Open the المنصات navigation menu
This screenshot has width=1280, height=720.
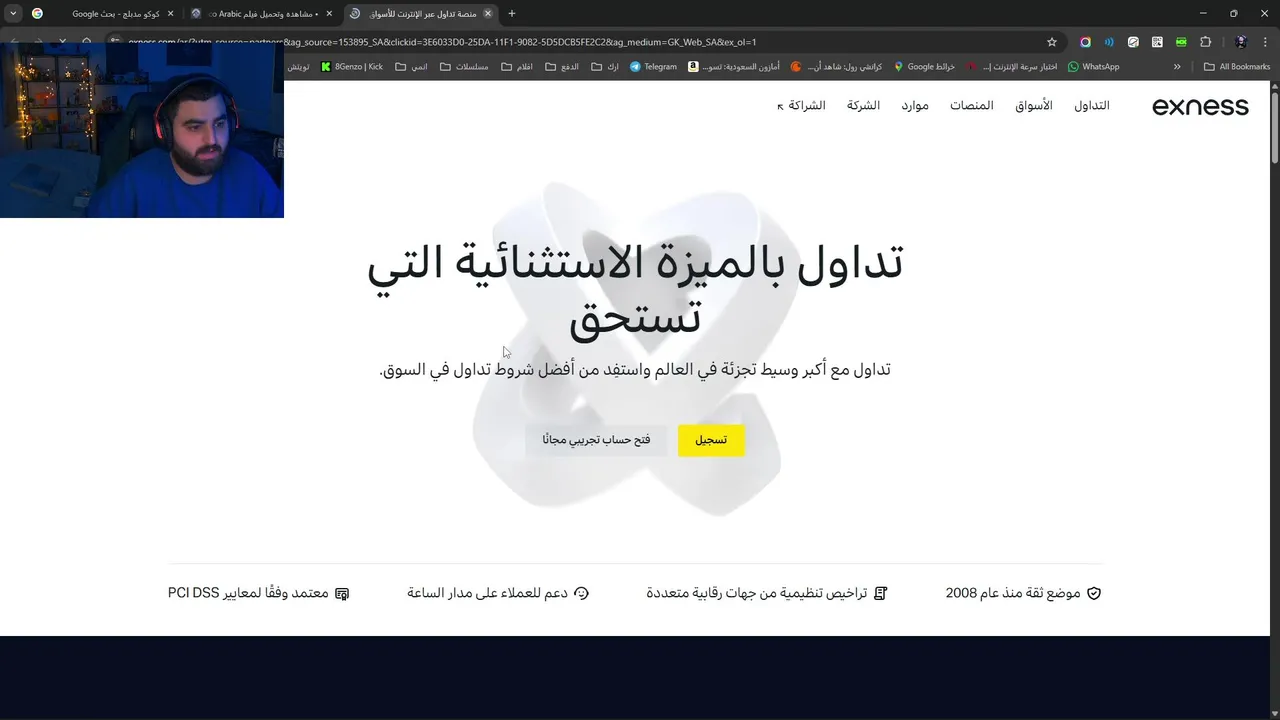click(972, 106)
